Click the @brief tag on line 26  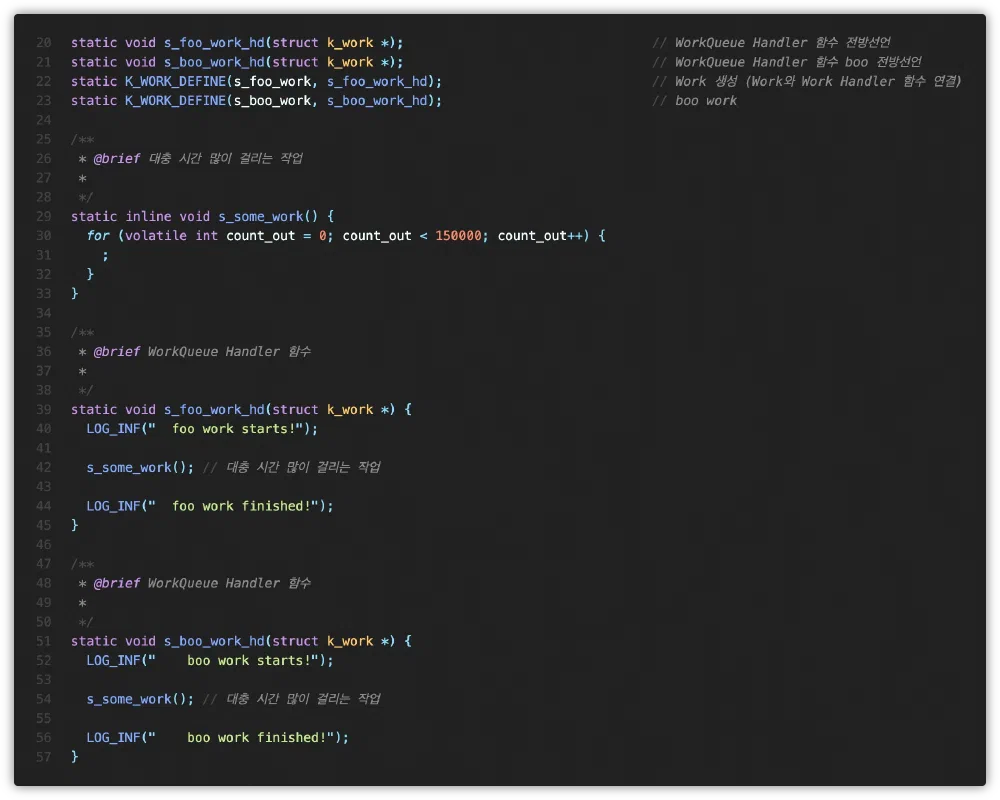(x=117, y=159)
